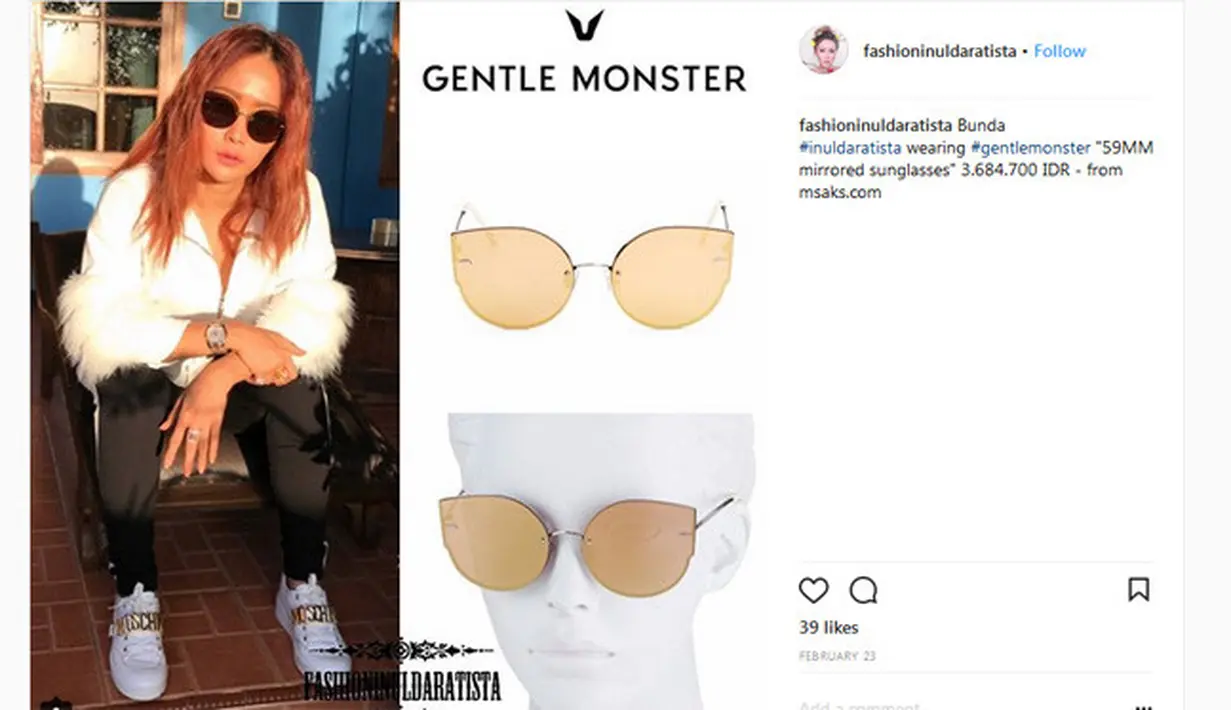This screenshot has width=1231, height=710.
Task: Click the FASHIONINULDARATISTA watermark
Action: coord(402,685)
